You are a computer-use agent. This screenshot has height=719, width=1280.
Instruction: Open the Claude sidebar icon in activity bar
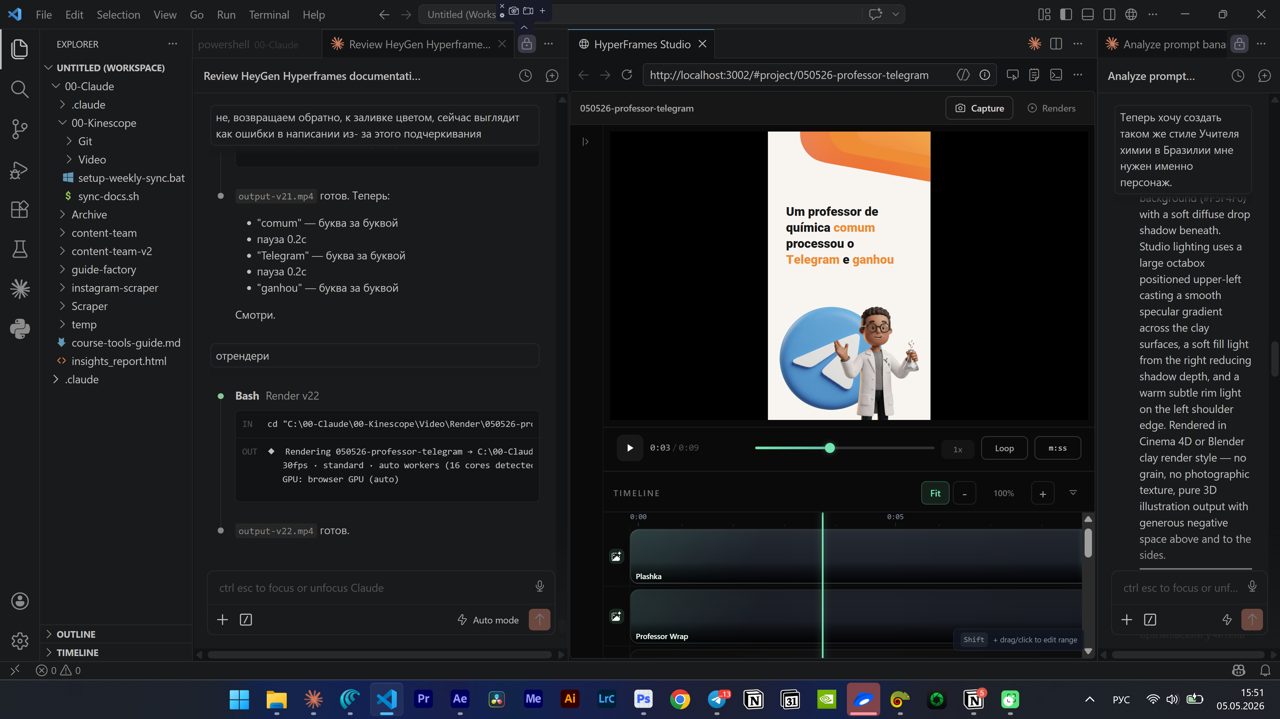[x=19, y=289]
